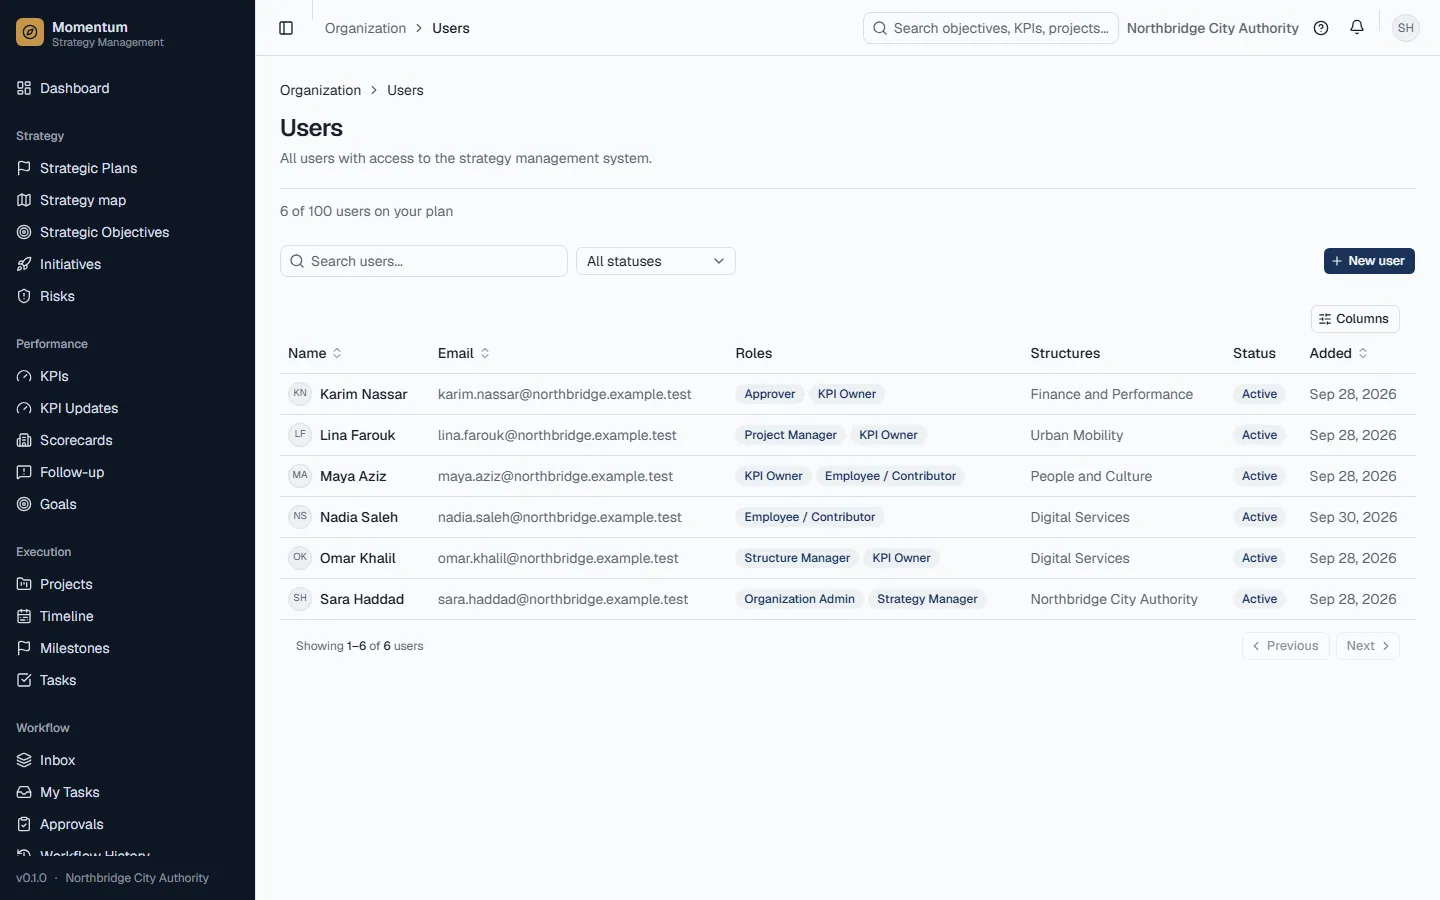The width and height of the screenshot is (1440, 900).
Task: Click Nadia Saleh's NS avatar
Action: tap(300, 517)
